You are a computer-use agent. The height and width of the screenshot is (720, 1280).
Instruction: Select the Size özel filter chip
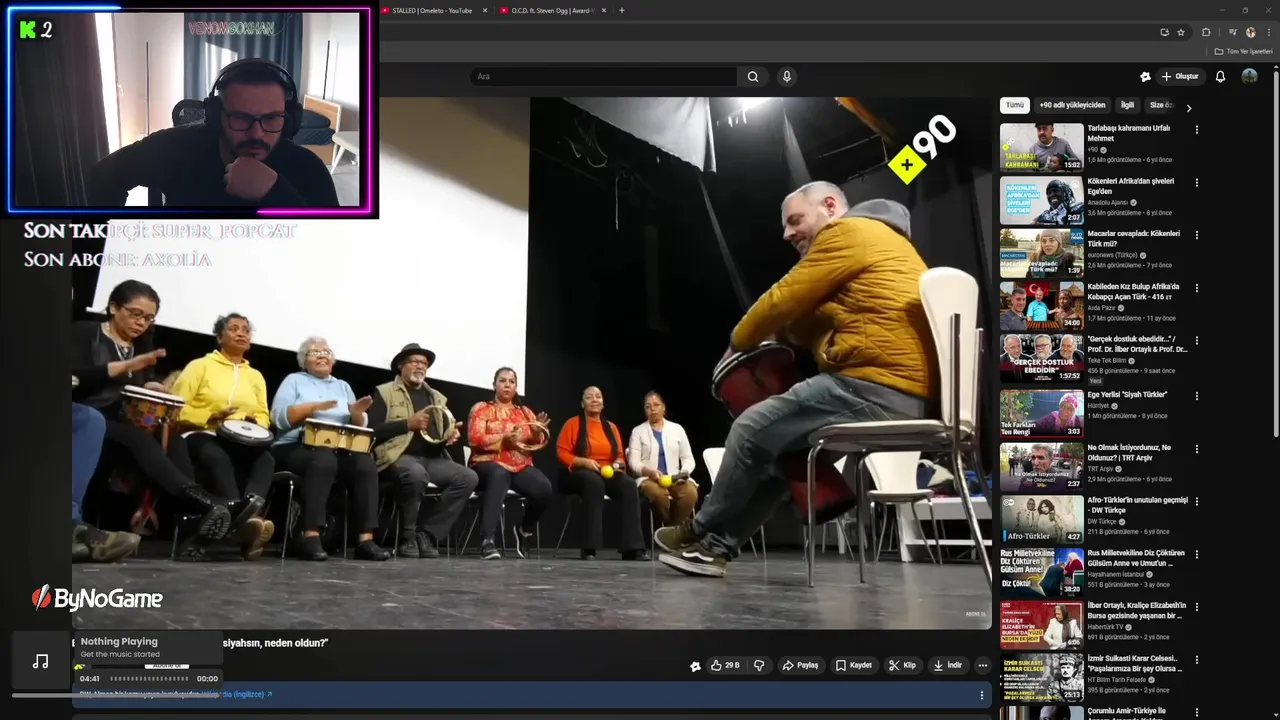(x=1162, y=105)
